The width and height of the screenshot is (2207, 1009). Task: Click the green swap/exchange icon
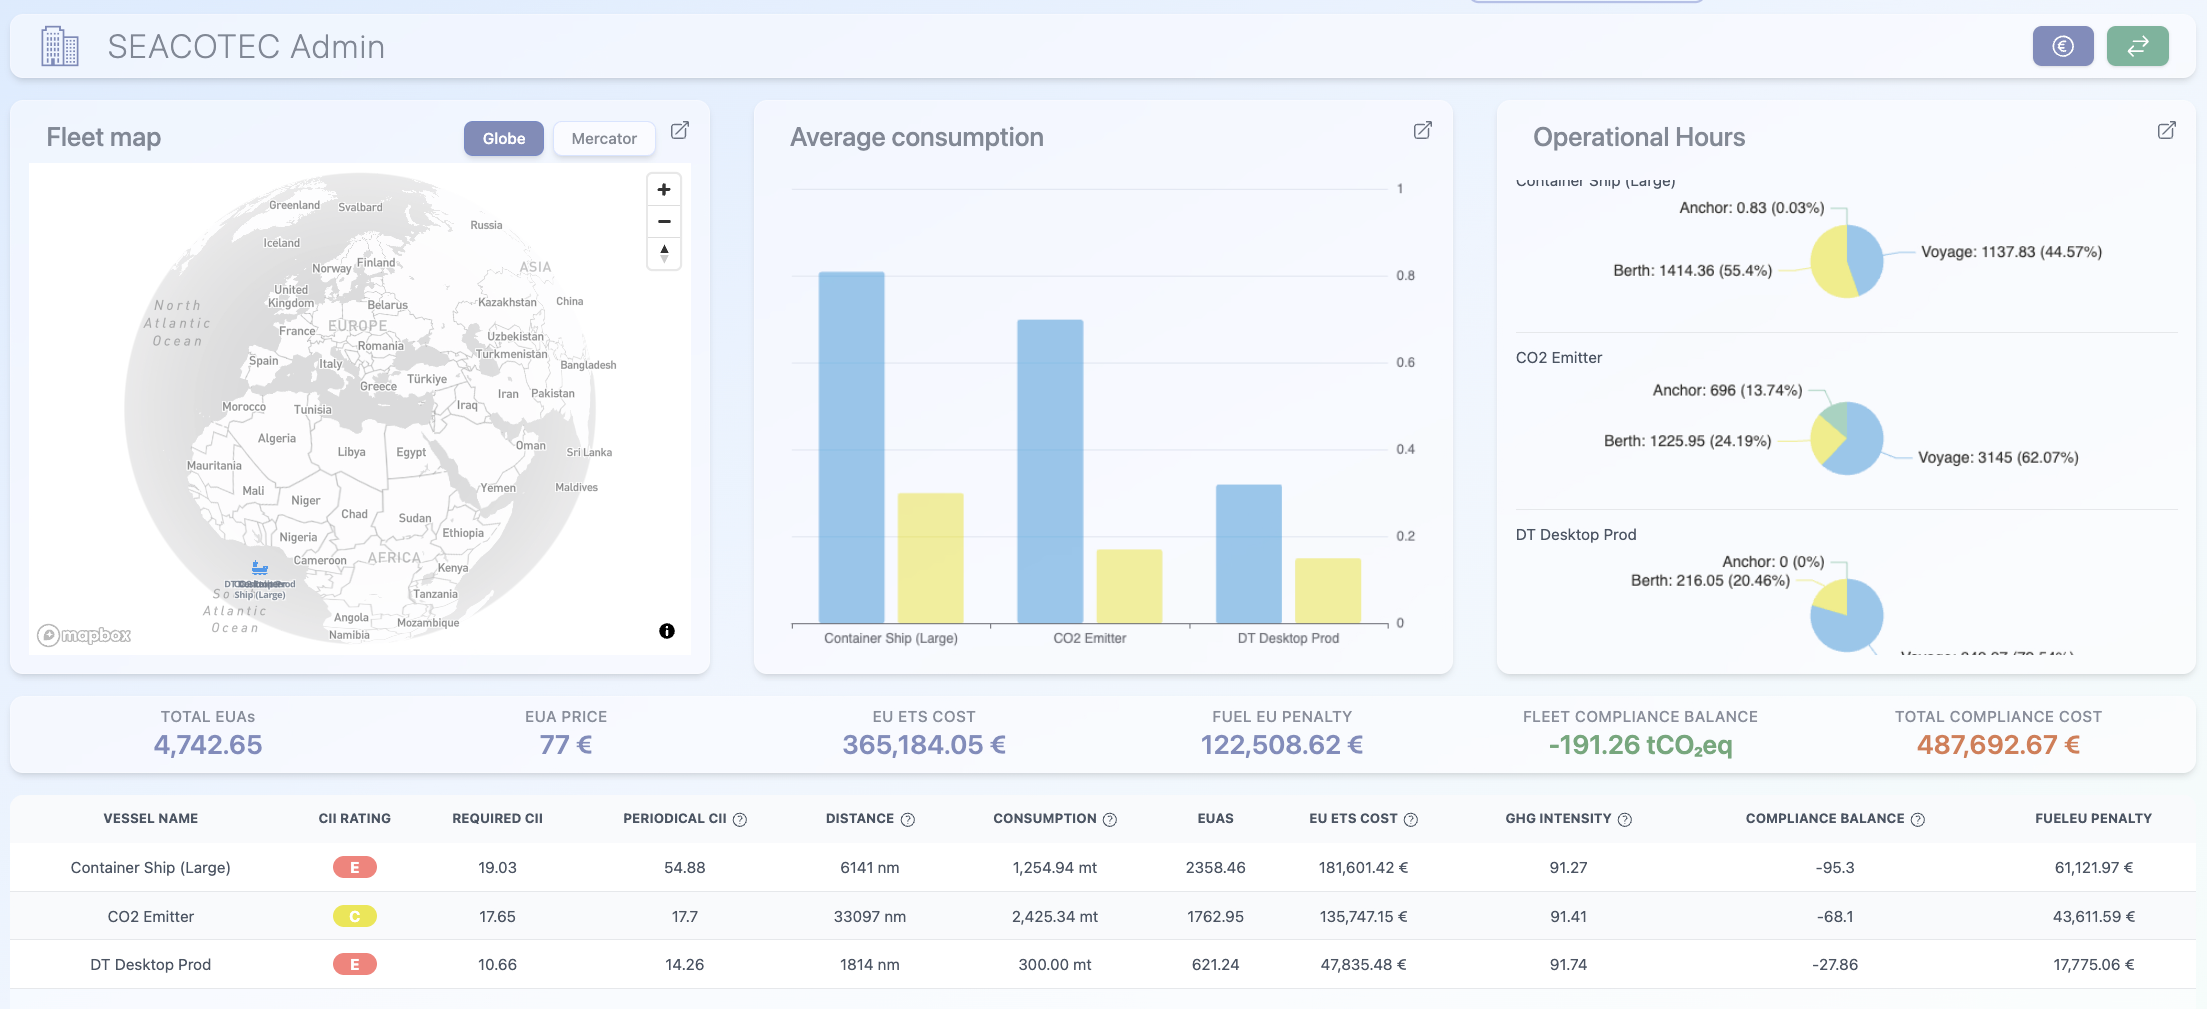[x=2138, y=46]
